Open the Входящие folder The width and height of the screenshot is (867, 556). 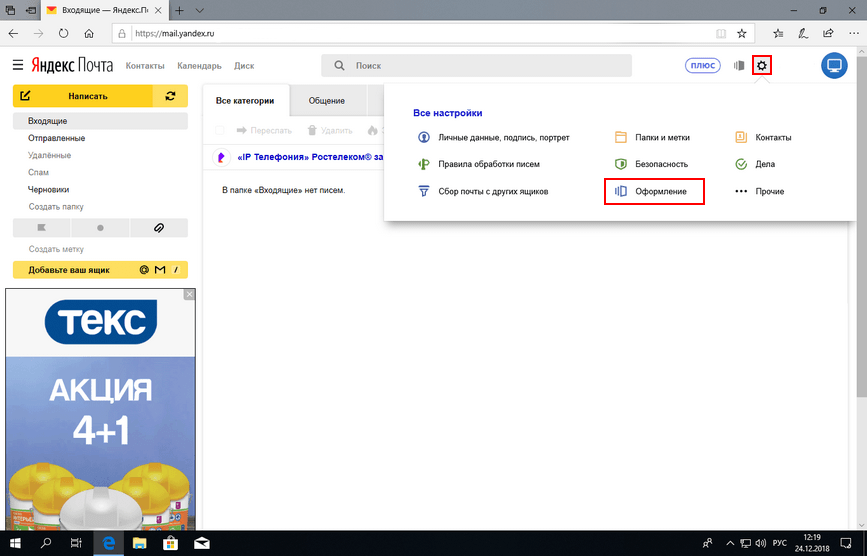coord(100,120)
